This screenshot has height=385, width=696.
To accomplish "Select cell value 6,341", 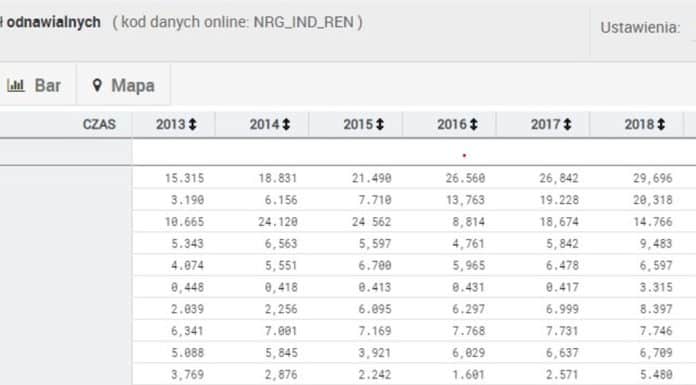I will [x=188, y=330].
